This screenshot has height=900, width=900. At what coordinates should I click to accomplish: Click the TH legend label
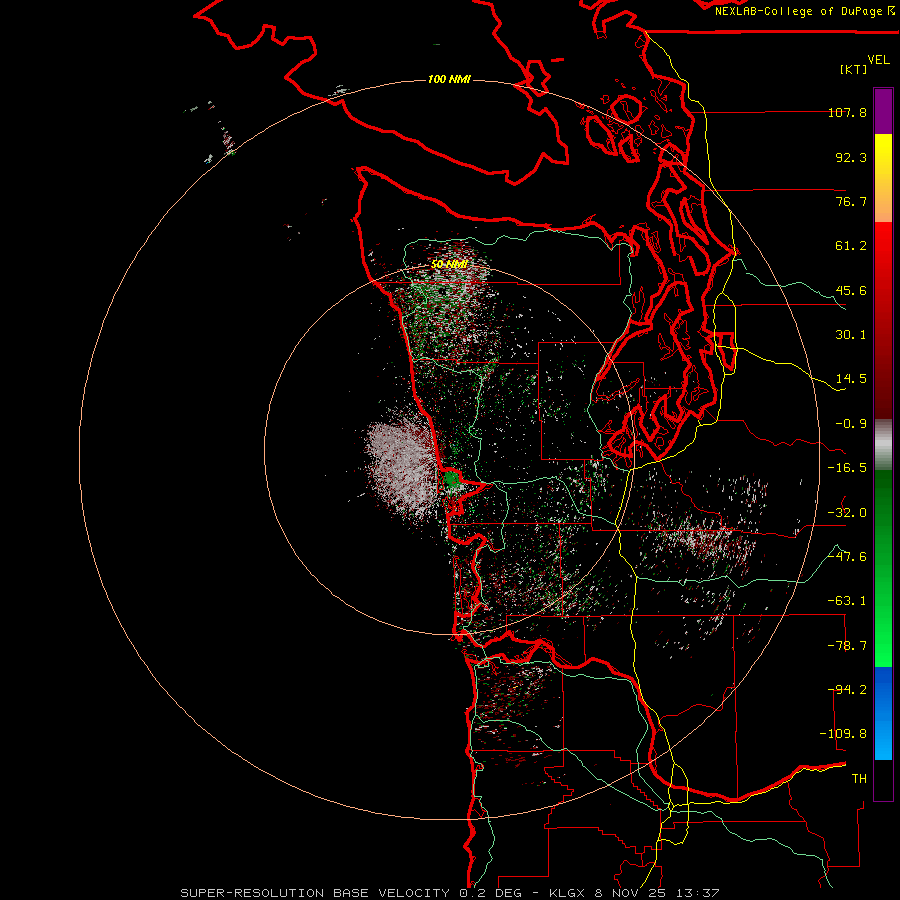tap(859, 779)
